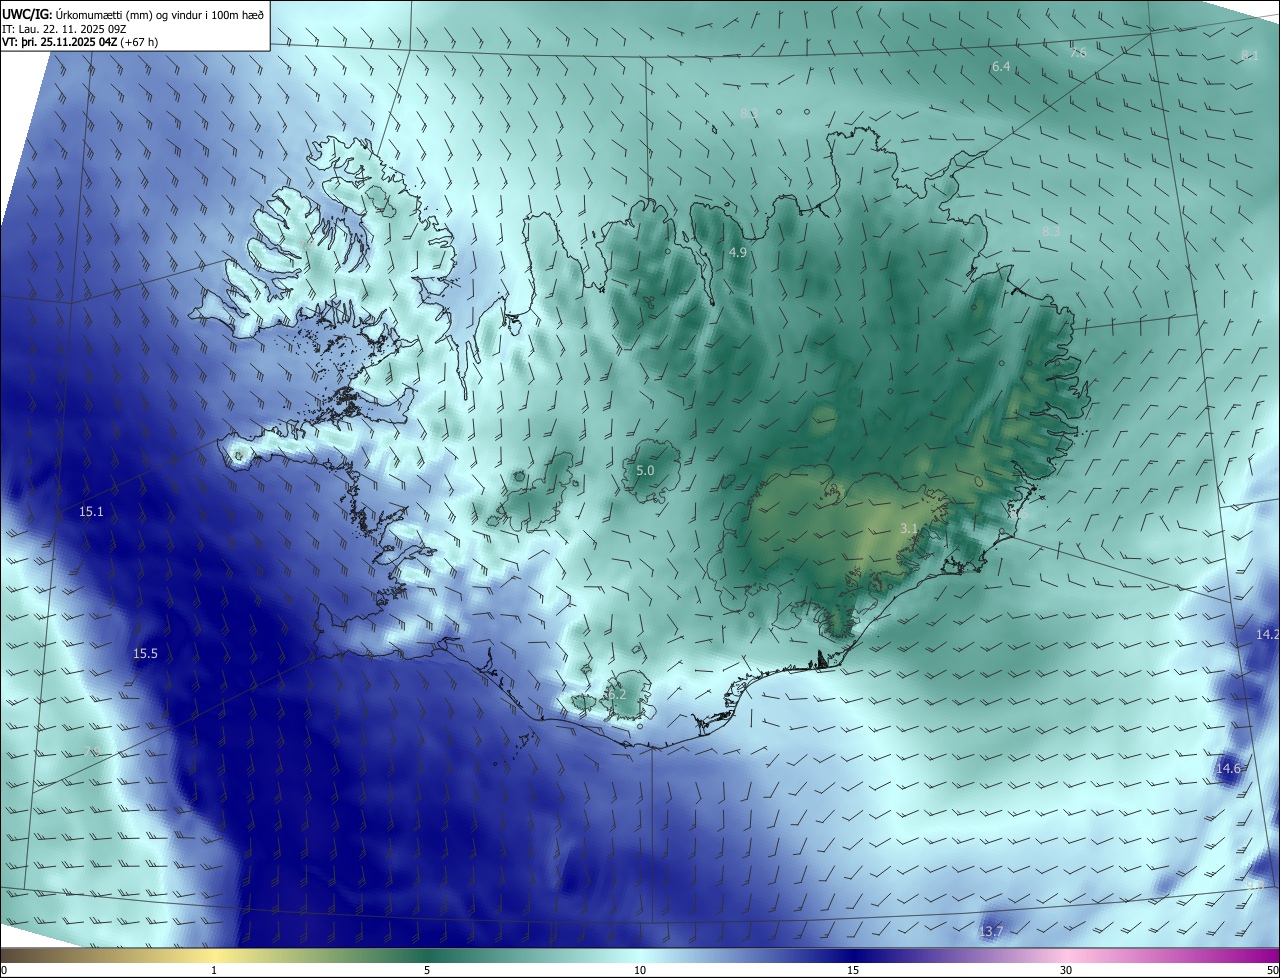Click the map value label 3.1
The image size is (1280, 978).
click(x=908, y=528)
